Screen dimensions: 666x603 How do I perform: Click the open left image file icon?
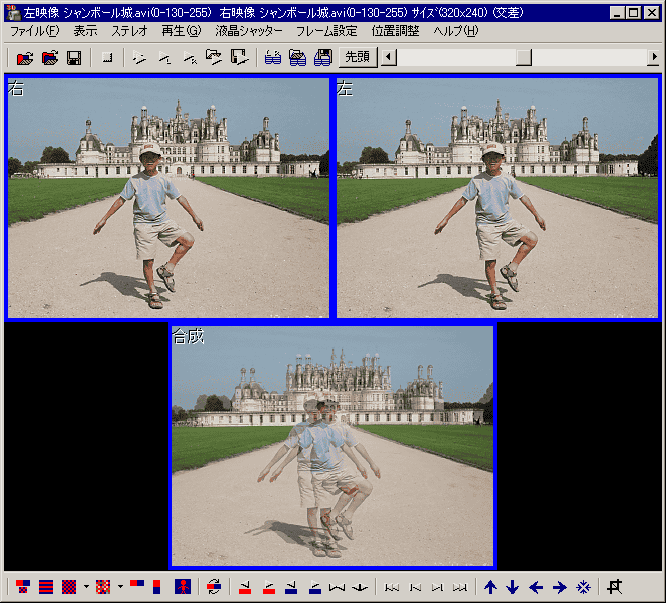[25, 58]
